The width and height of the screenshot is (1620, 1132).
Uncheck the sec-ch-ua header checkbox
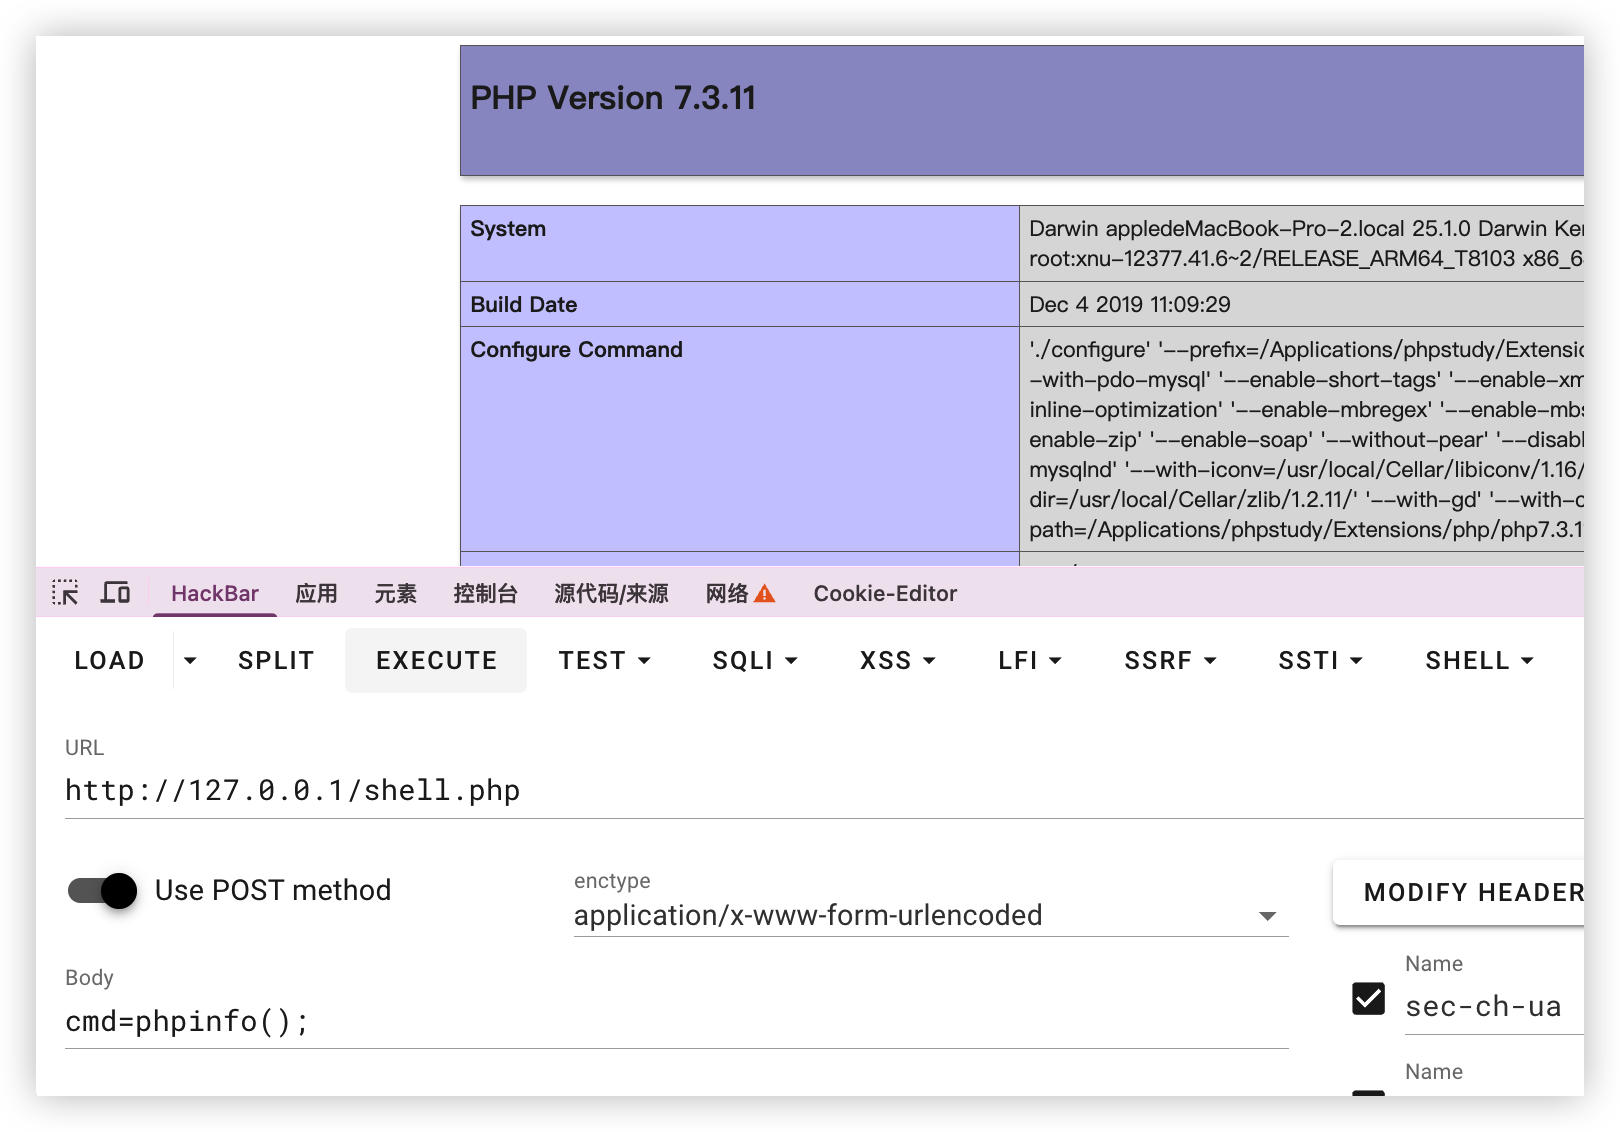tap(1368, 998)
